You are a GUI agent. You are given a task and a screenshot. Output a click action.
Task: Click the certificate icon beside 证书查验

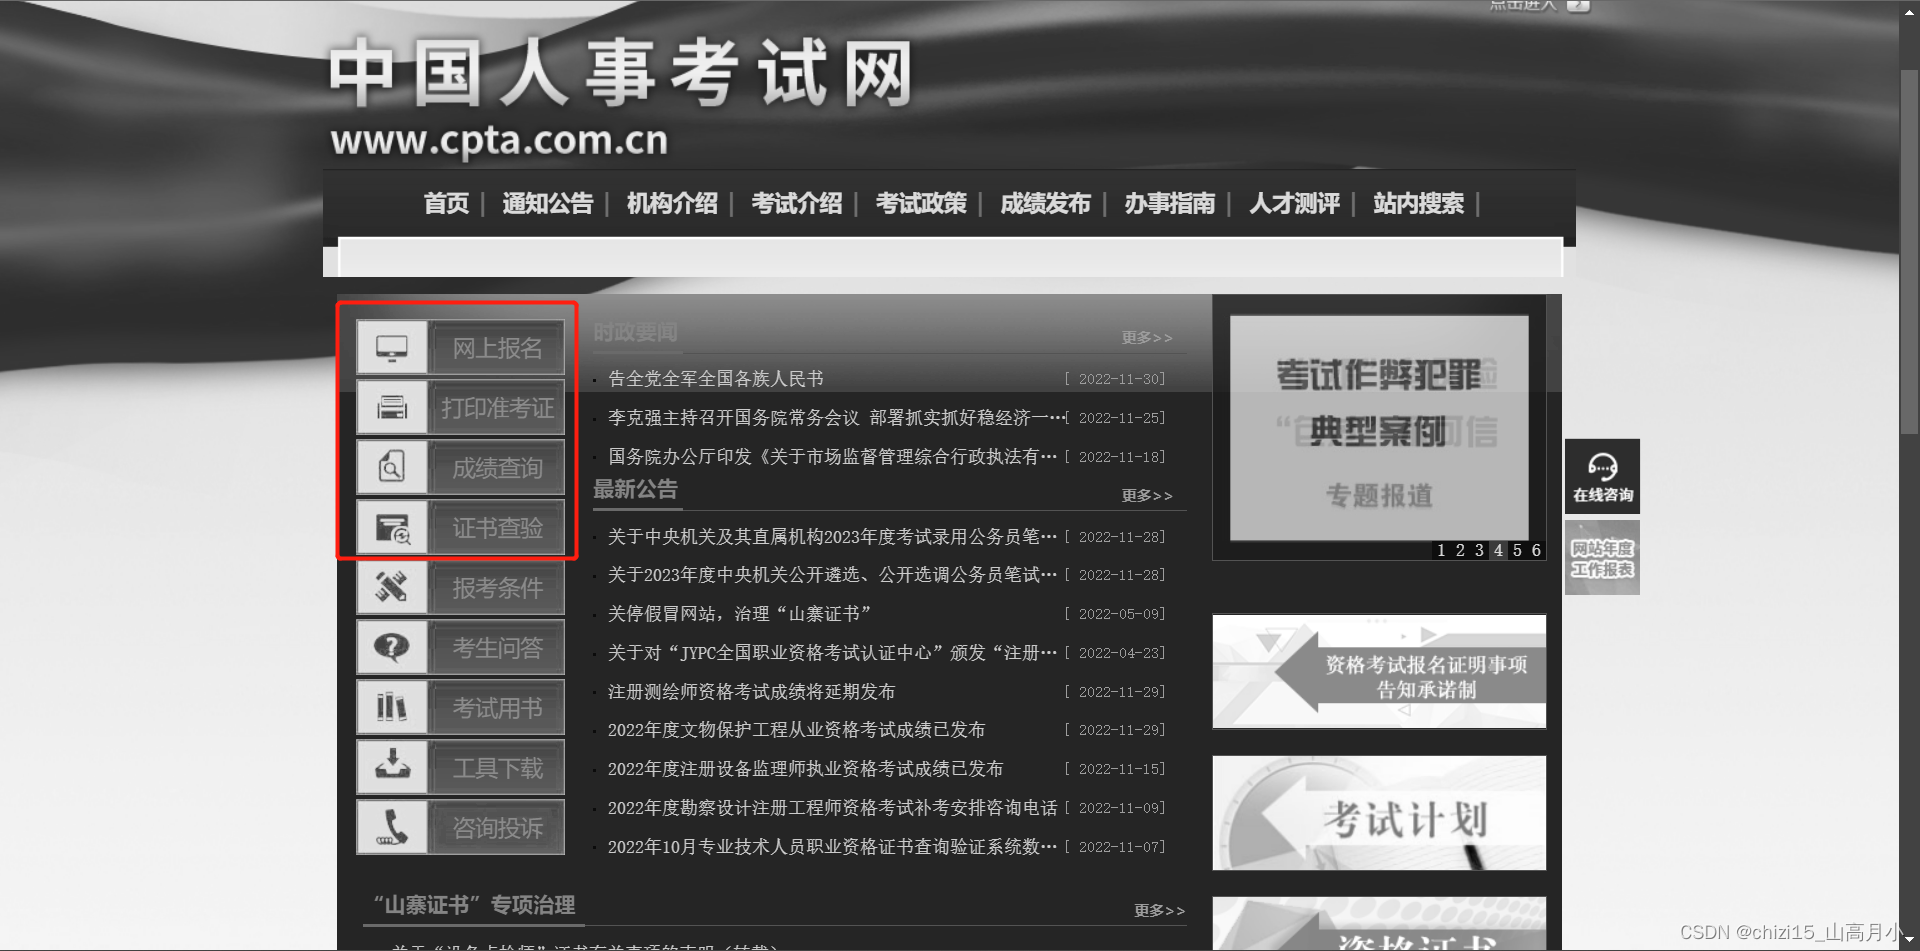click(392, 528)
